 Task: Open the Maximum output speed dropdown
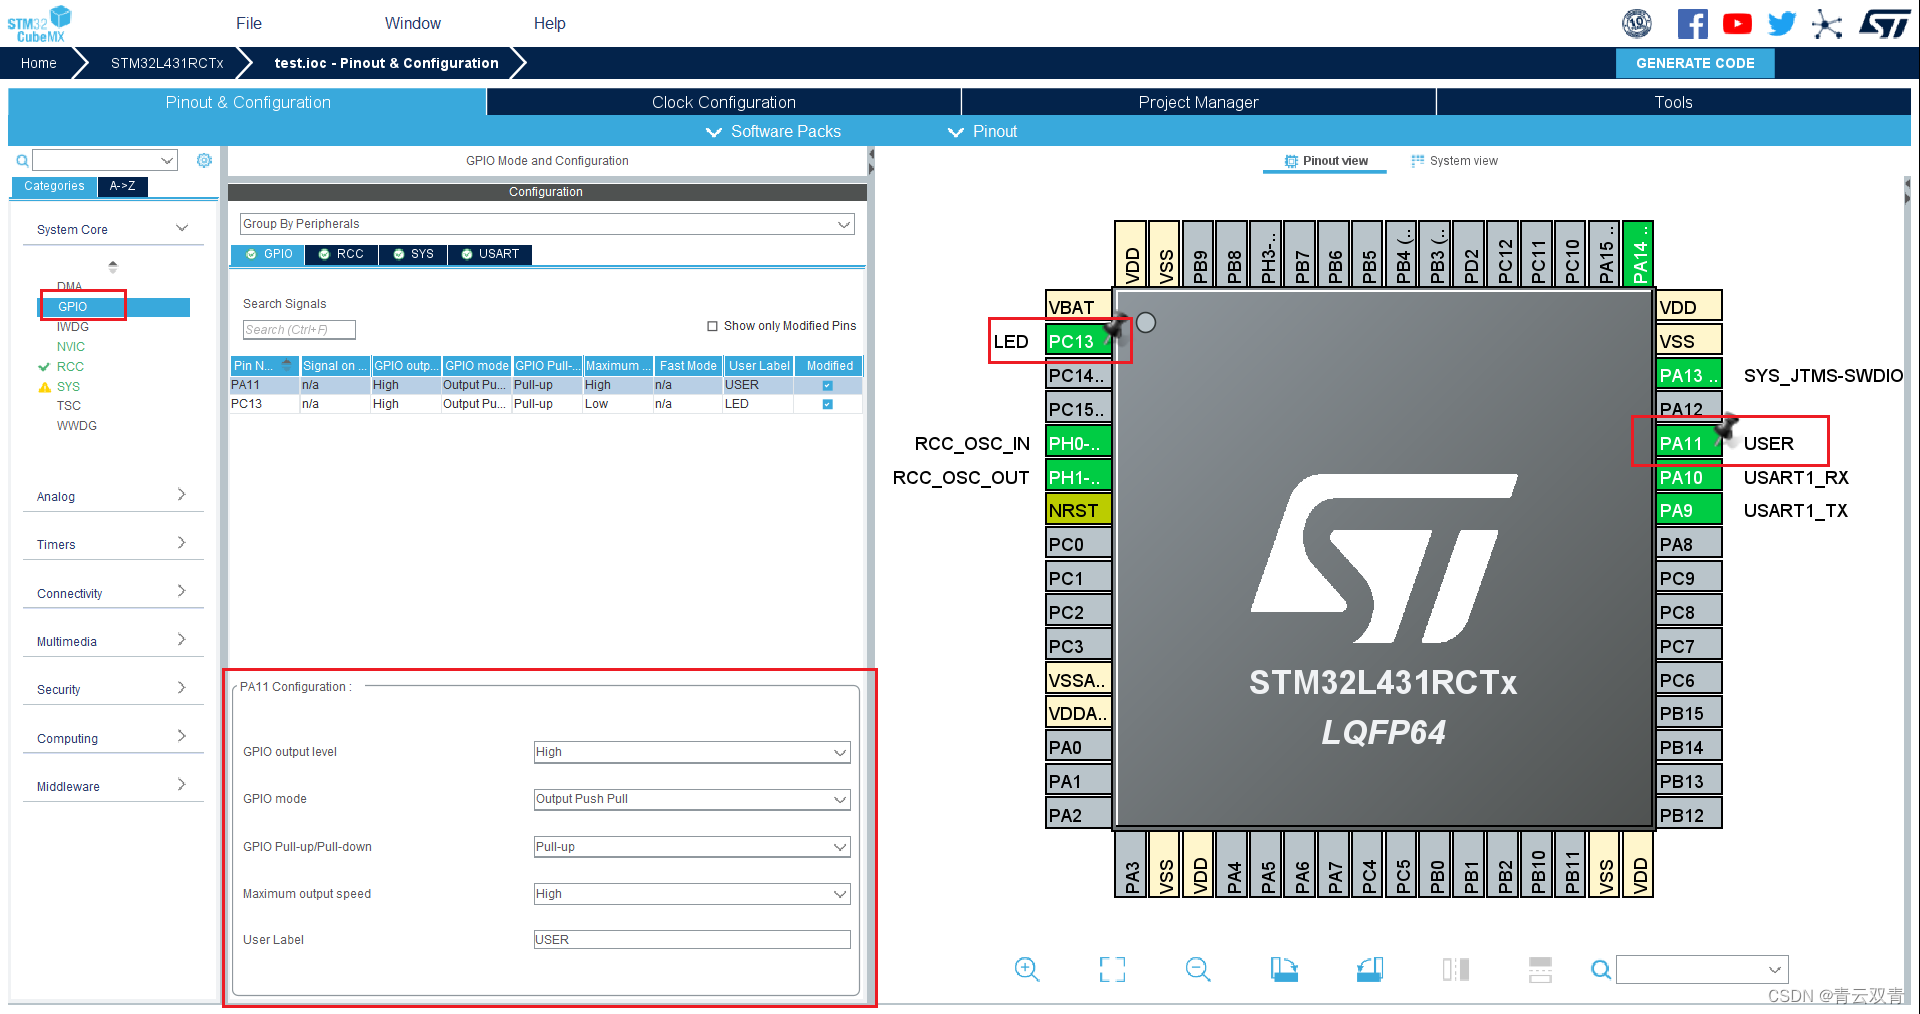pos(692,894)
